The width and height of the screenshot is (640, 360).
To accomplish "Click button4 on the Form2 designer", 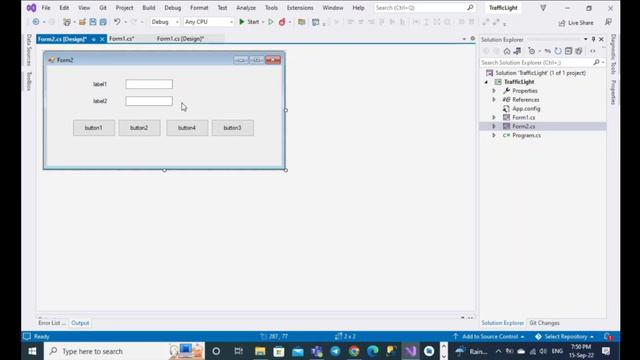I will (x=187, y=128).
